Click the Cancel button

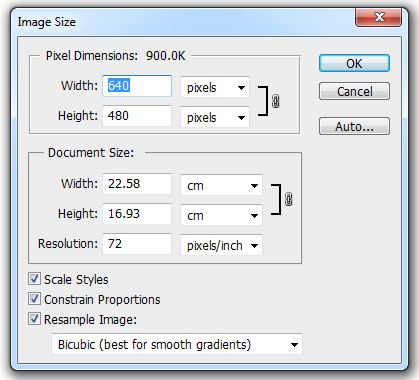pos(354,91)
